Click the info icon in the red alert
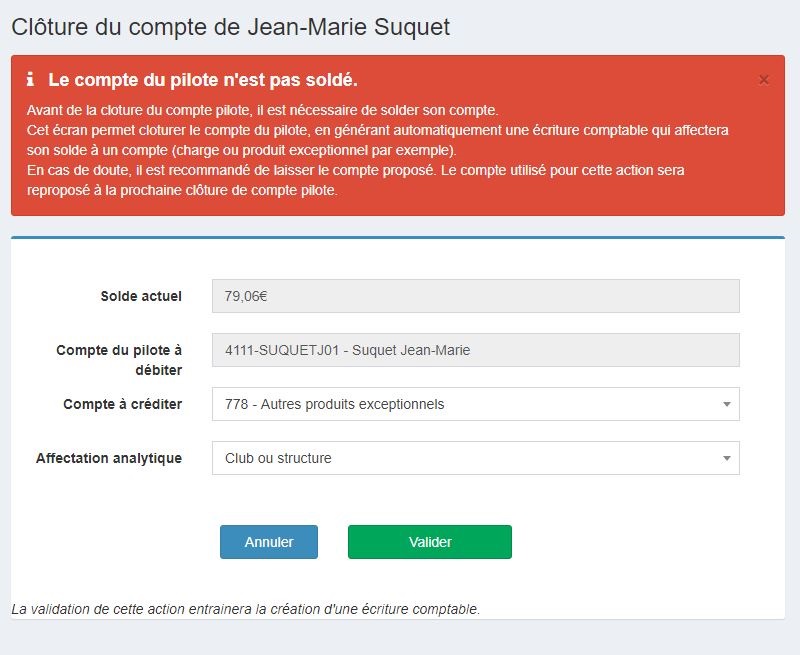Screen dimensions: 800x655 click(x=31, y=80)
